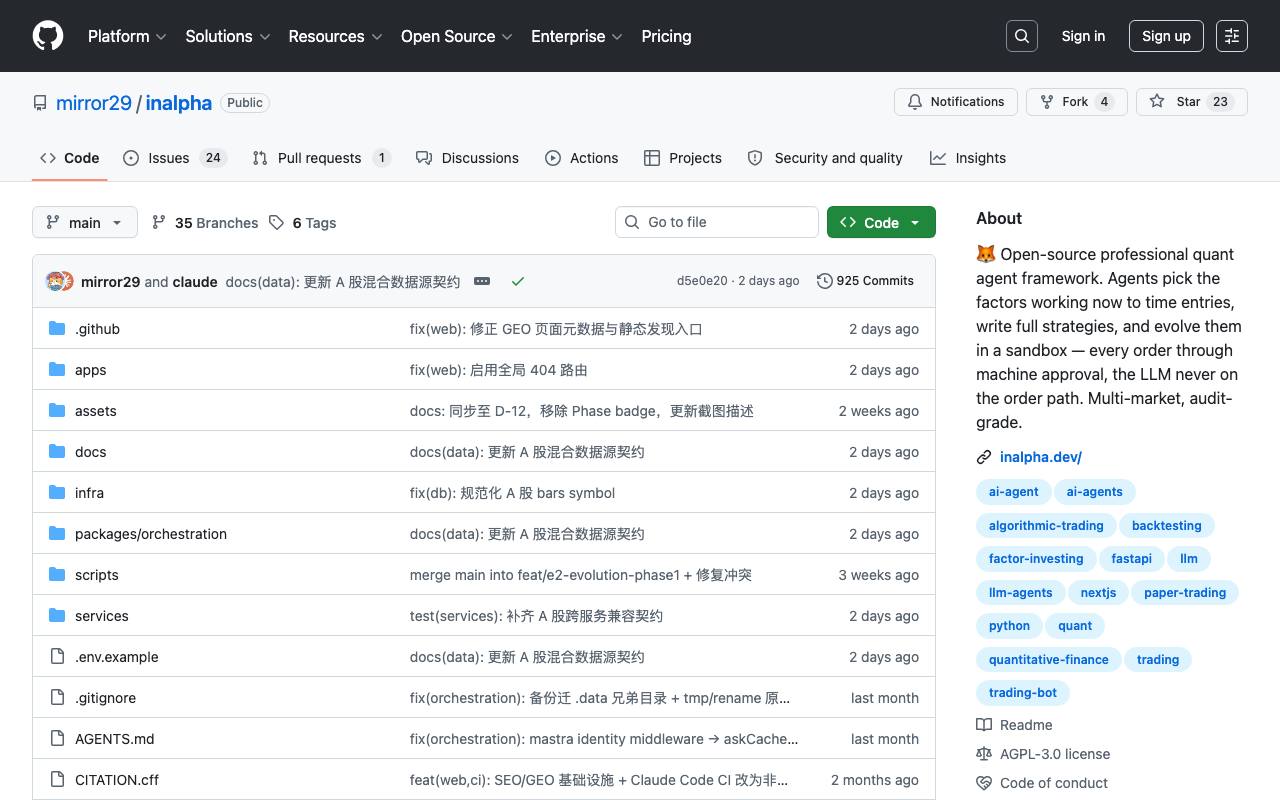
Task: Switch to the Projects tab
Action: tap(683, 158)
